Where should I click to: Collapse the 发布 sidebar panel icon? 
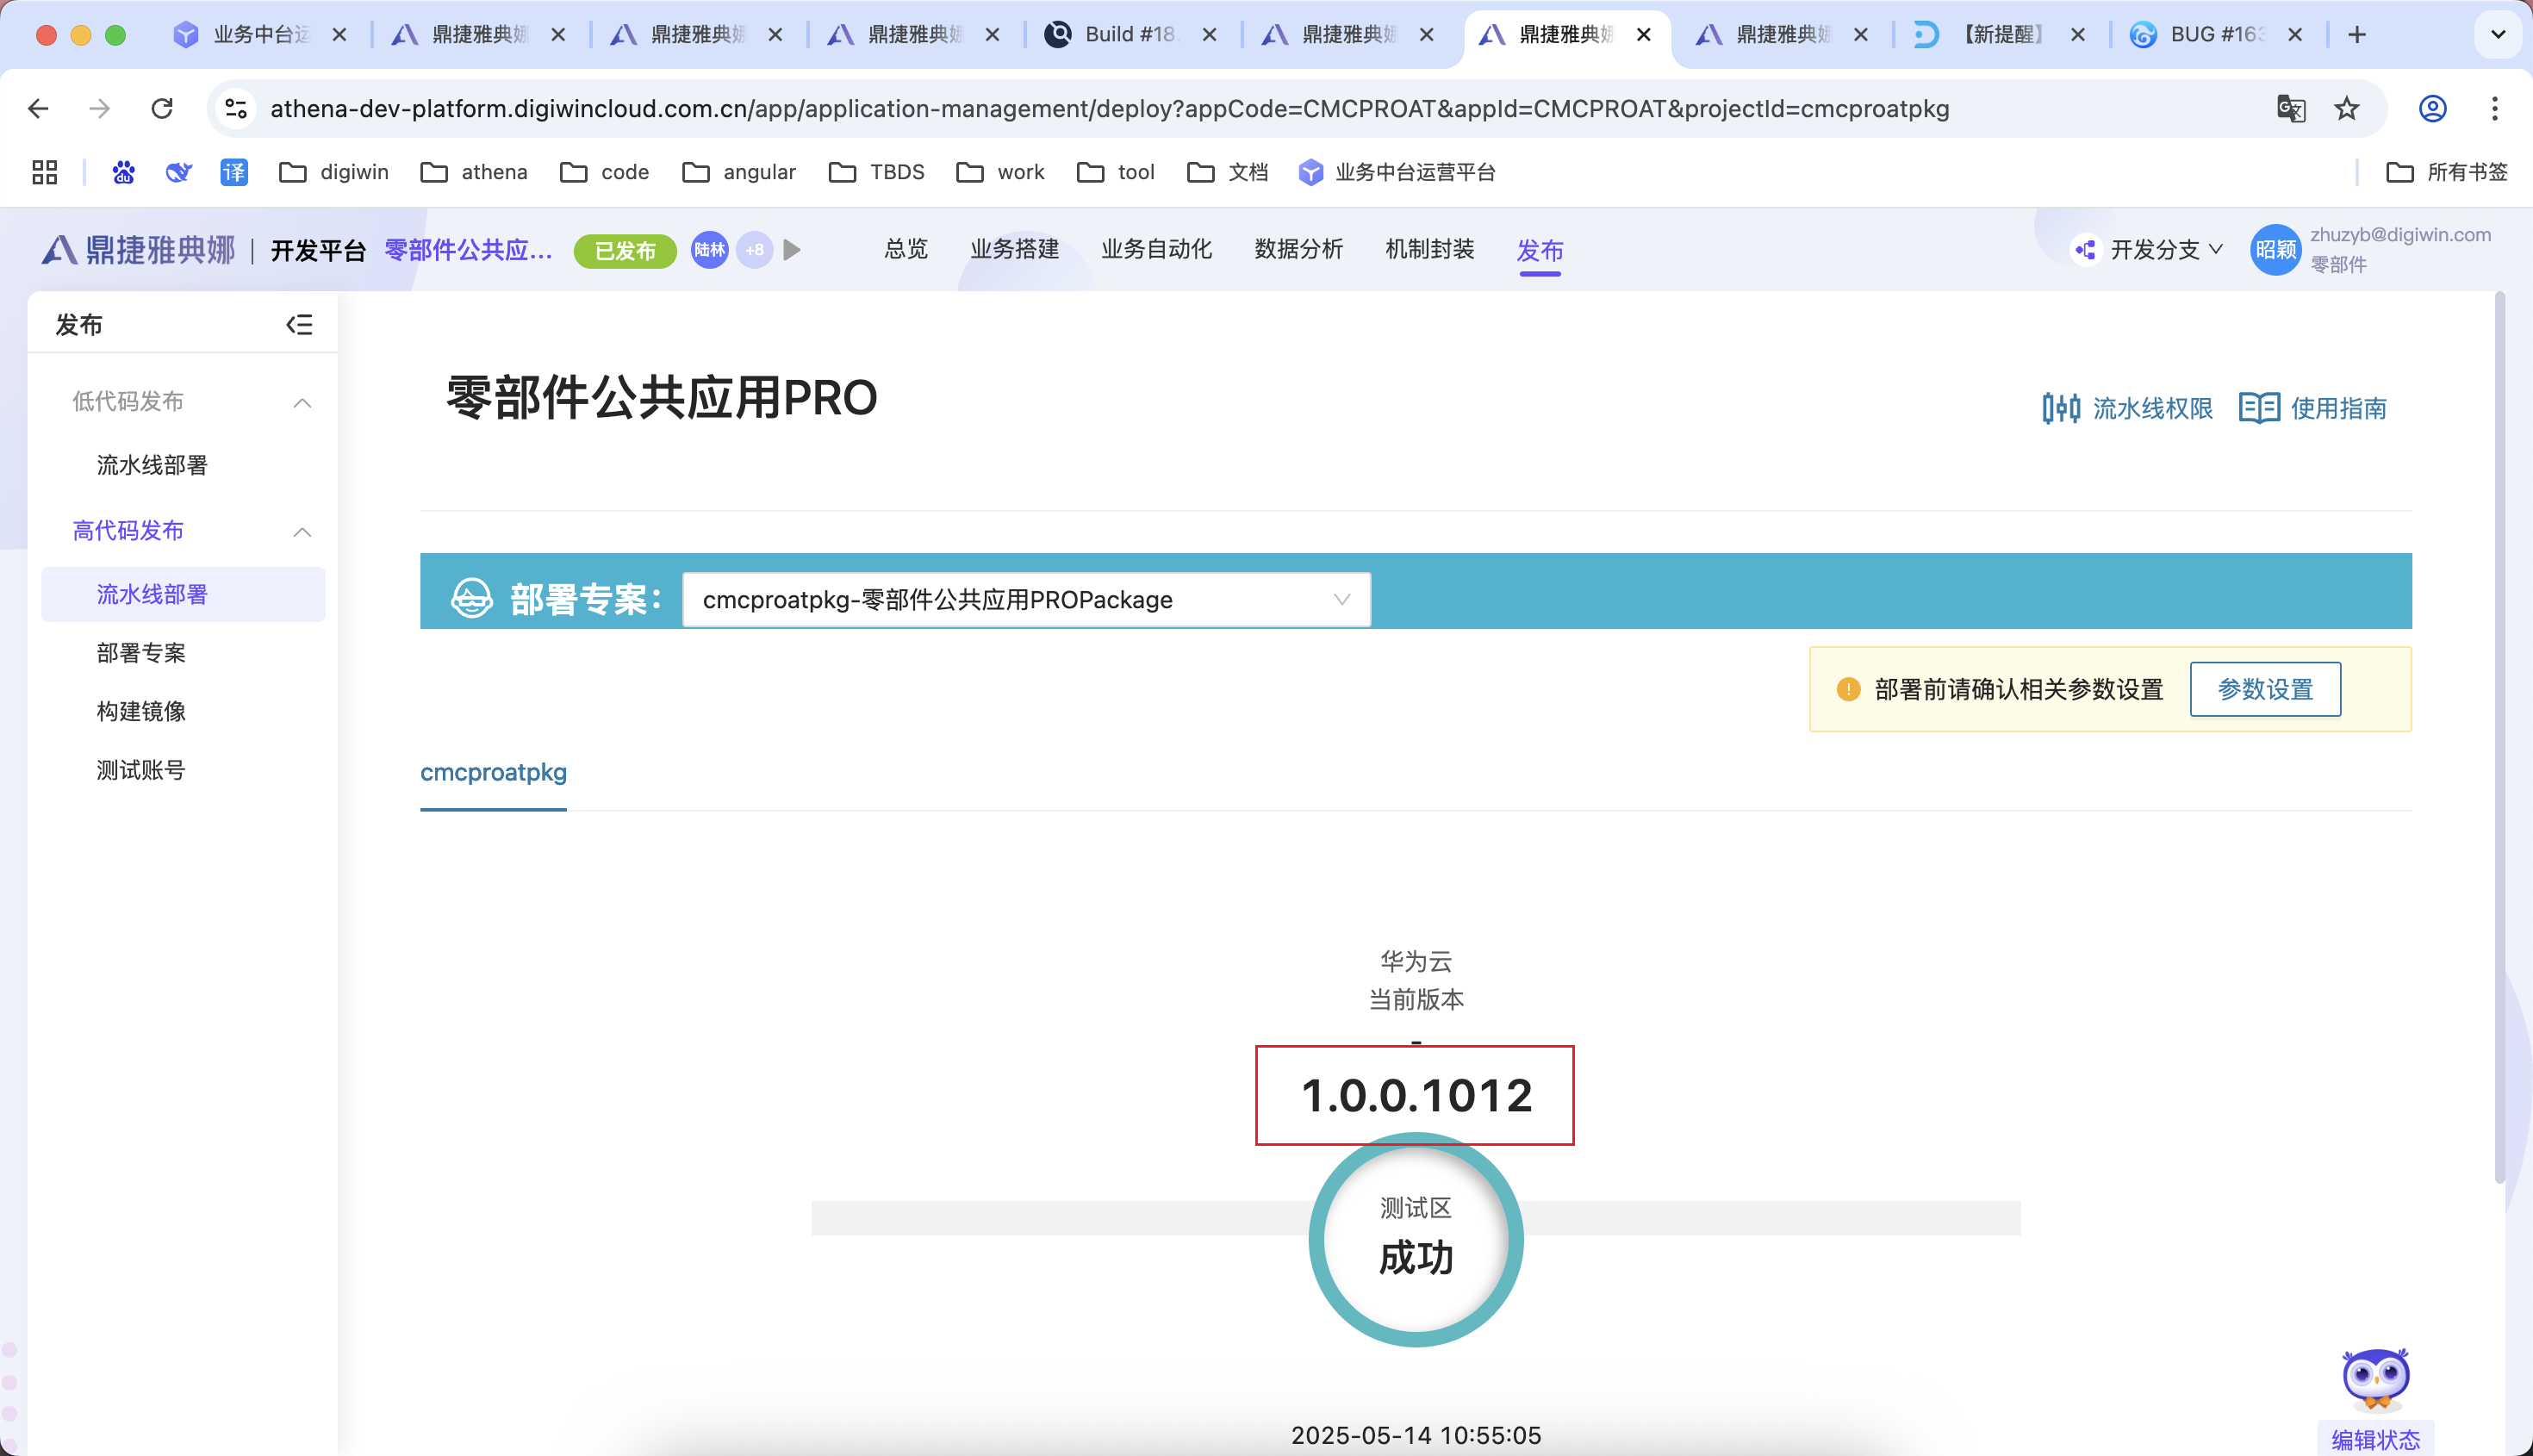tap(299, 324)
